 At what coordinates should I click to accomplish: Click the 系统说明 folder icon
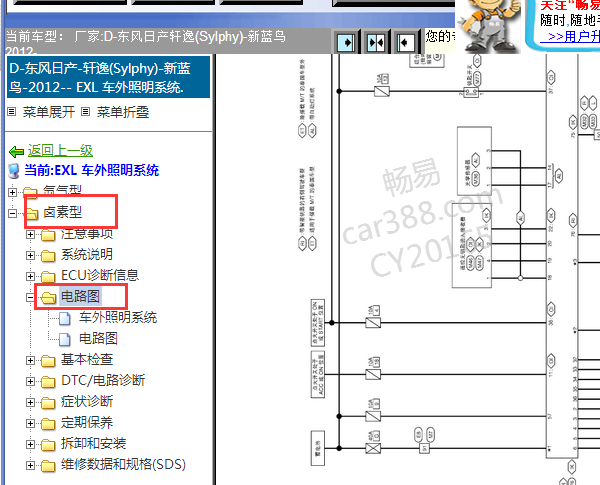(48, 255)
